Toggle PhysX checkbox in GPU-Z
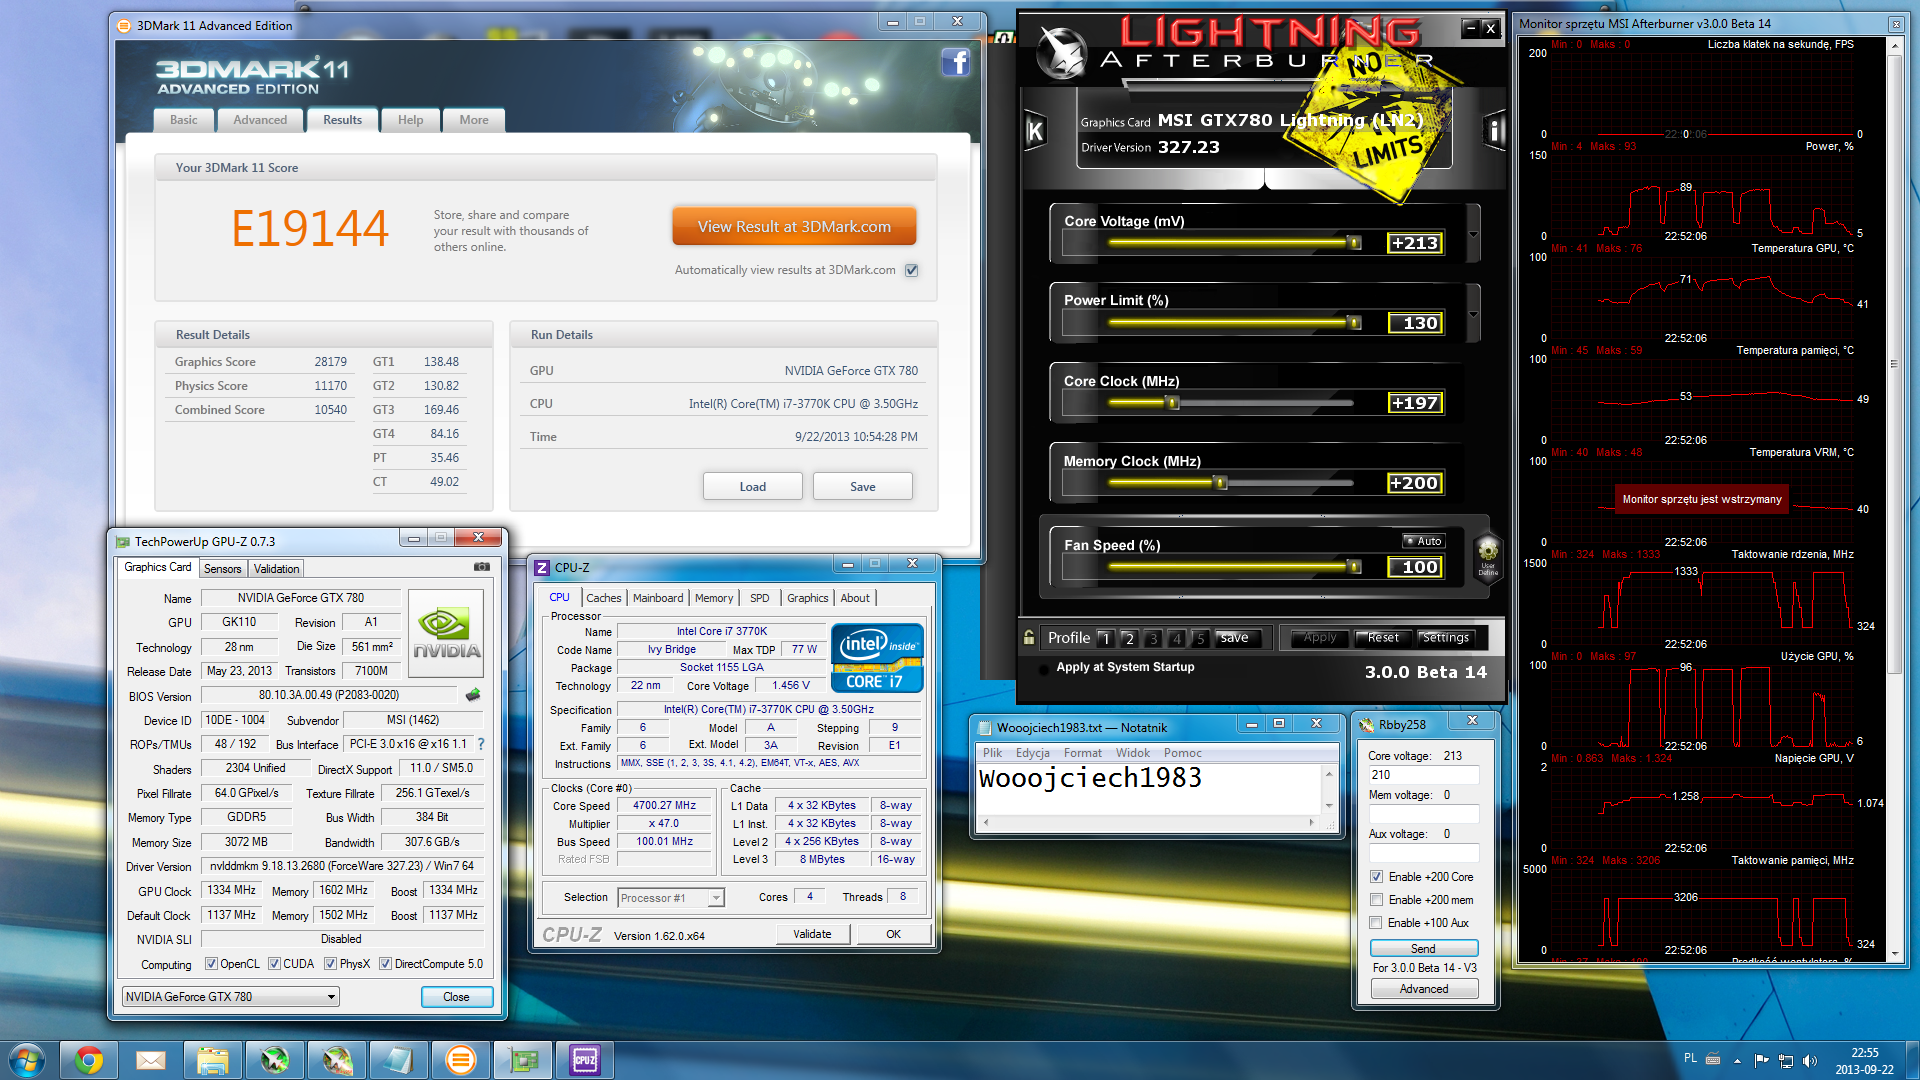Viewport: 1920px width, 1080px height. (x=330, y=964)
